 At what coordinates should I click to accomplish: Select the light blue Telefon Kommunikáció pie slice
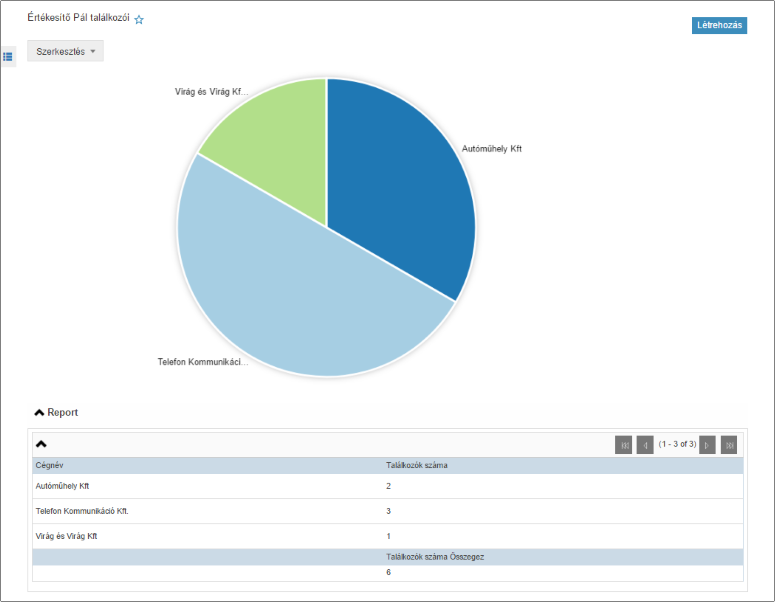tap(290, 300)
